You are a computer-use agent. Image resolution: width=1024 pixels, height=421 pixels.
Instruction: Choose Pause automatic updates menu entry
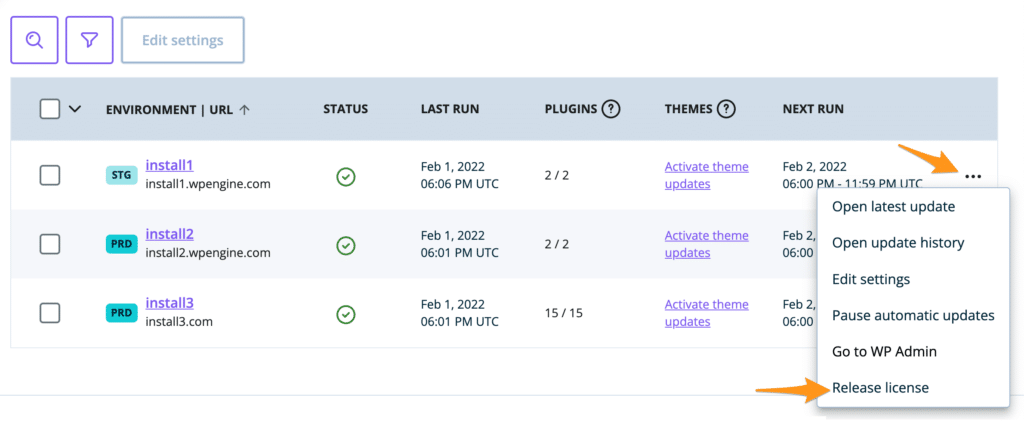(x=913, y=315)
